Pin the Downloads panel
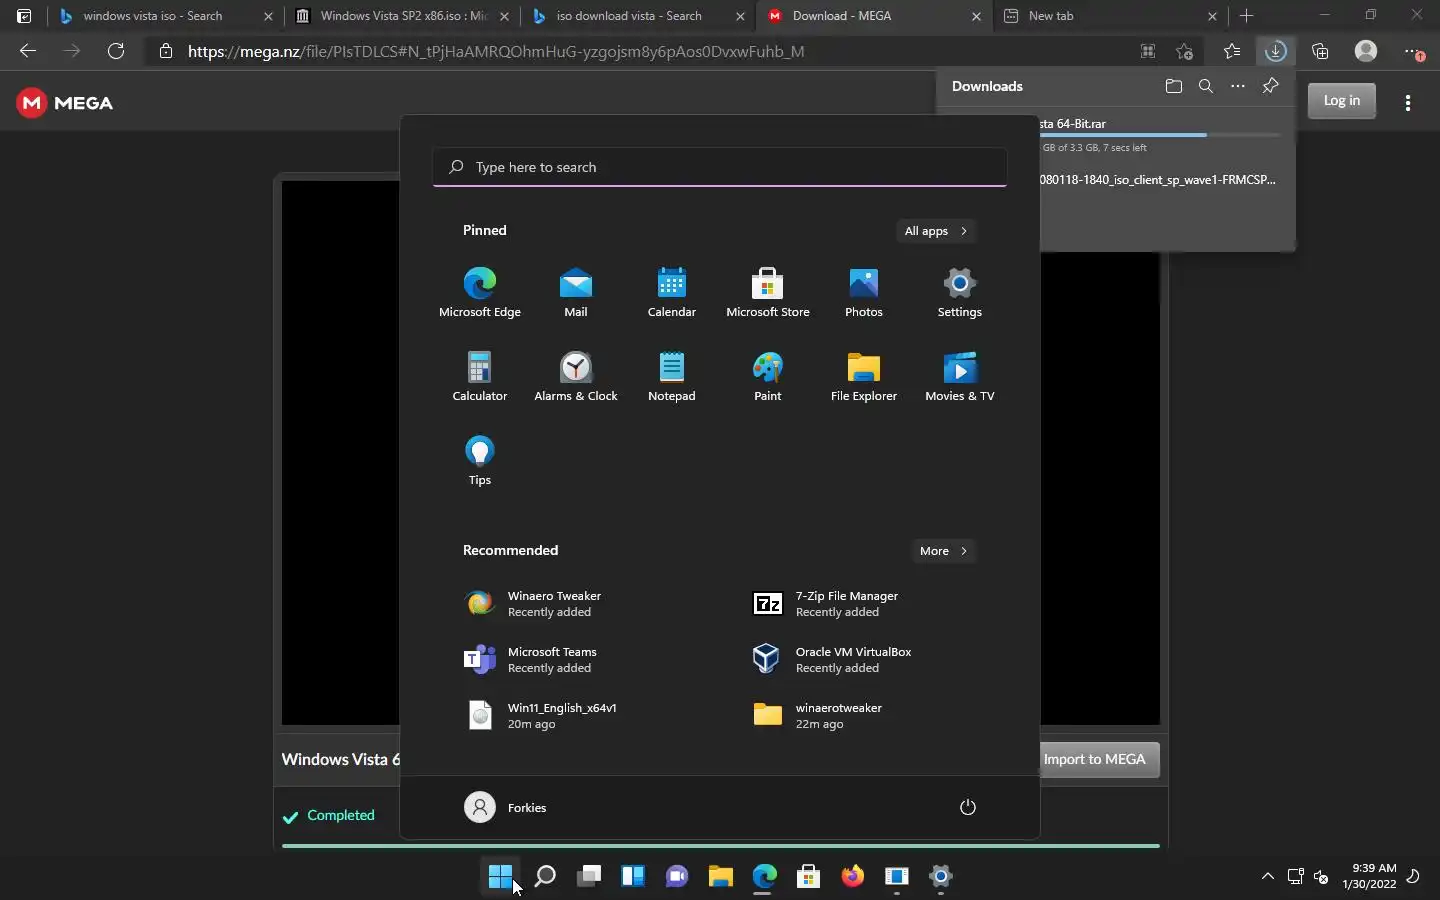The width and height of the screenshot is (1440, 900). tap(1270, 86)
